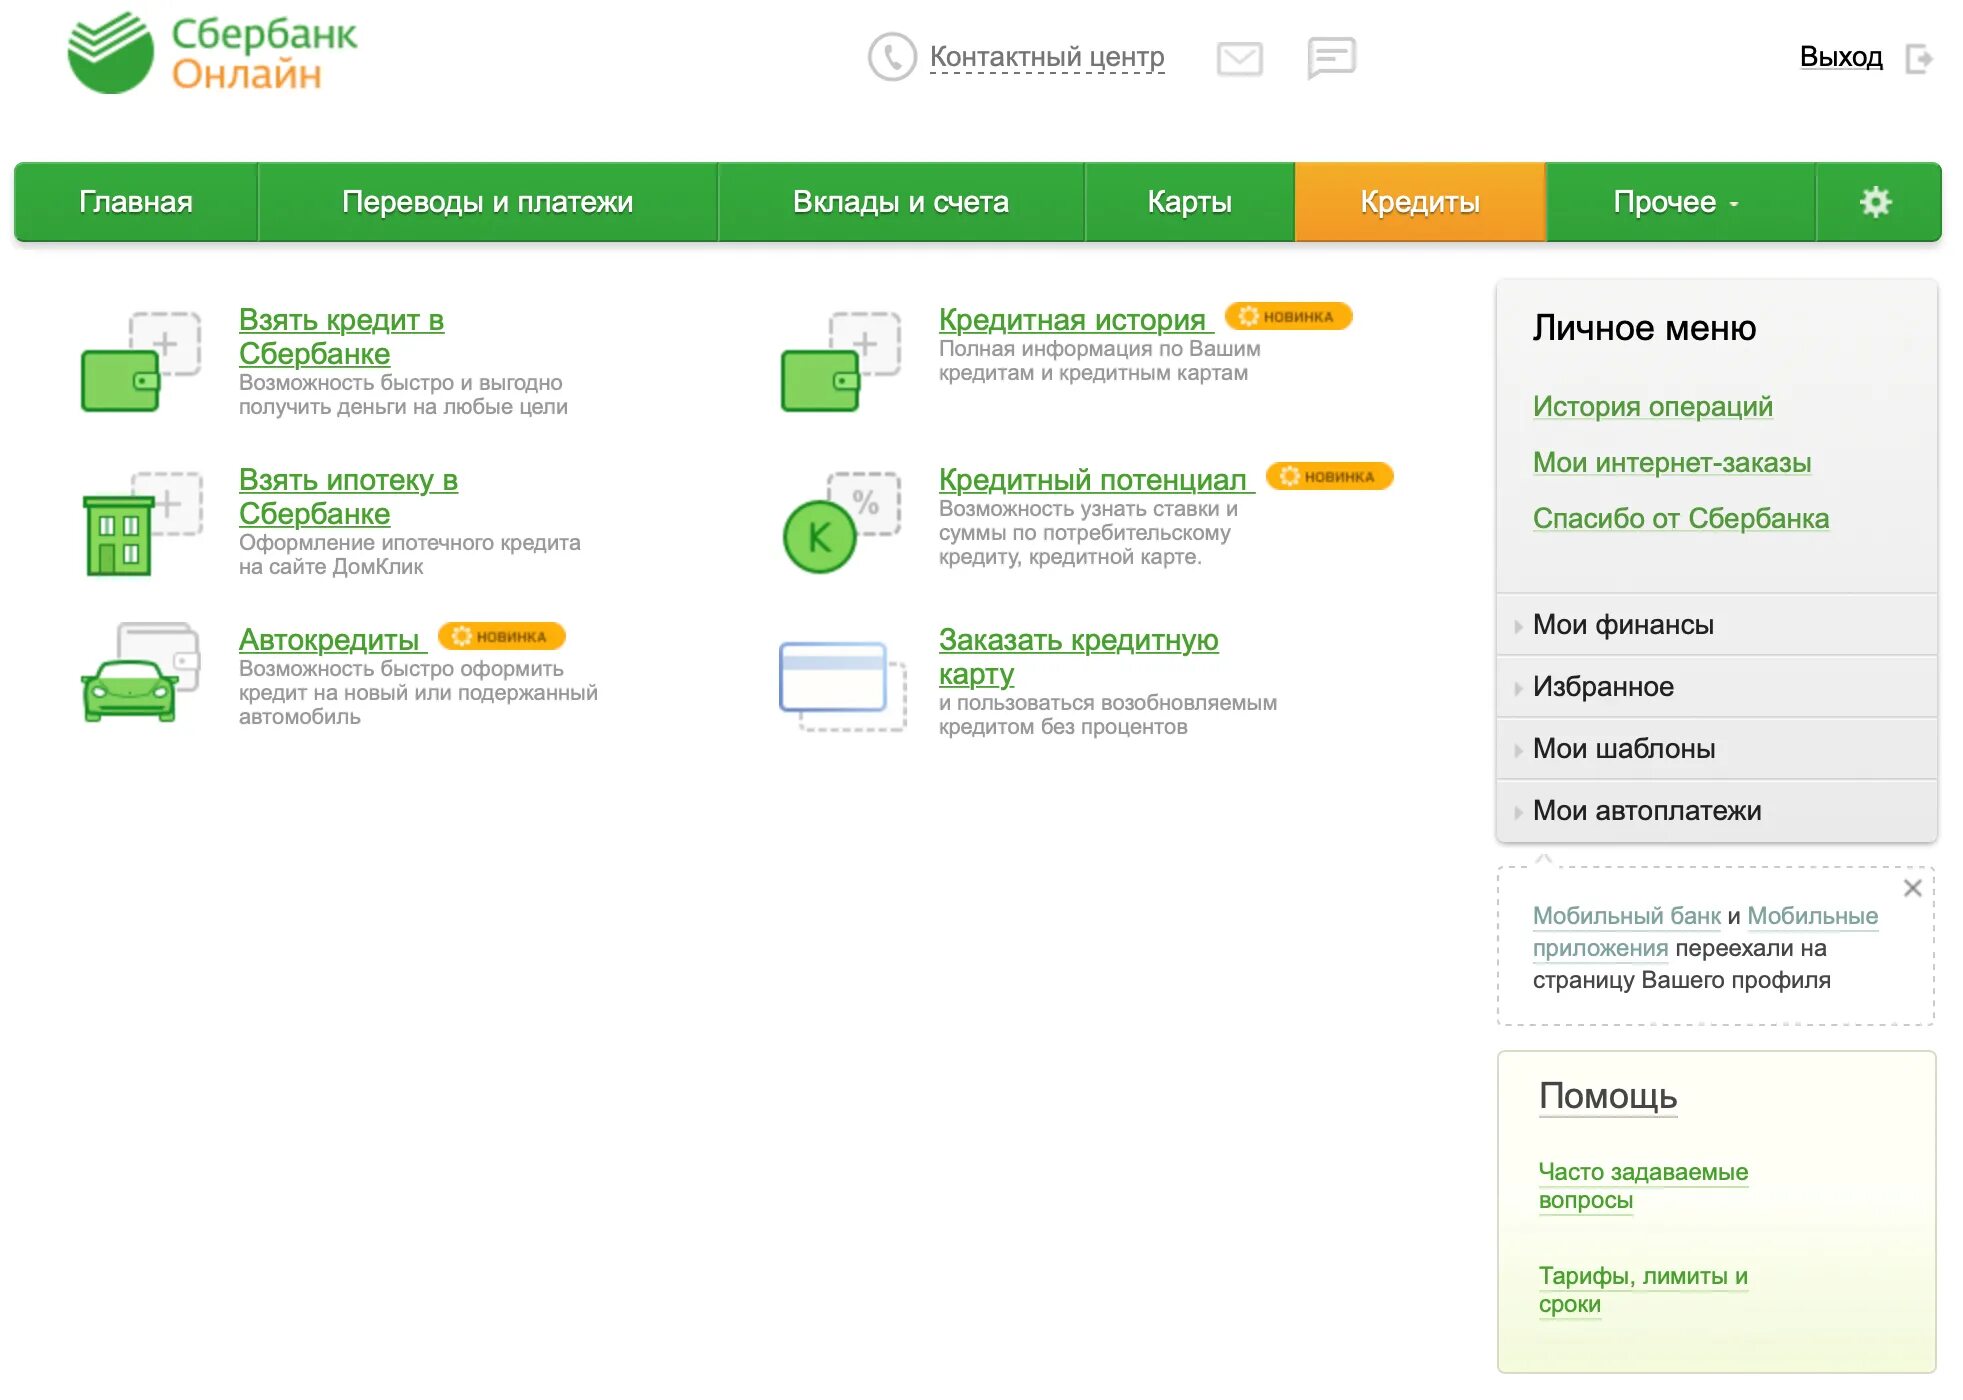Viewport: 1963px width, 1400px height.
Task: Click the Личное меню heading
Action: coord(1644,328)
